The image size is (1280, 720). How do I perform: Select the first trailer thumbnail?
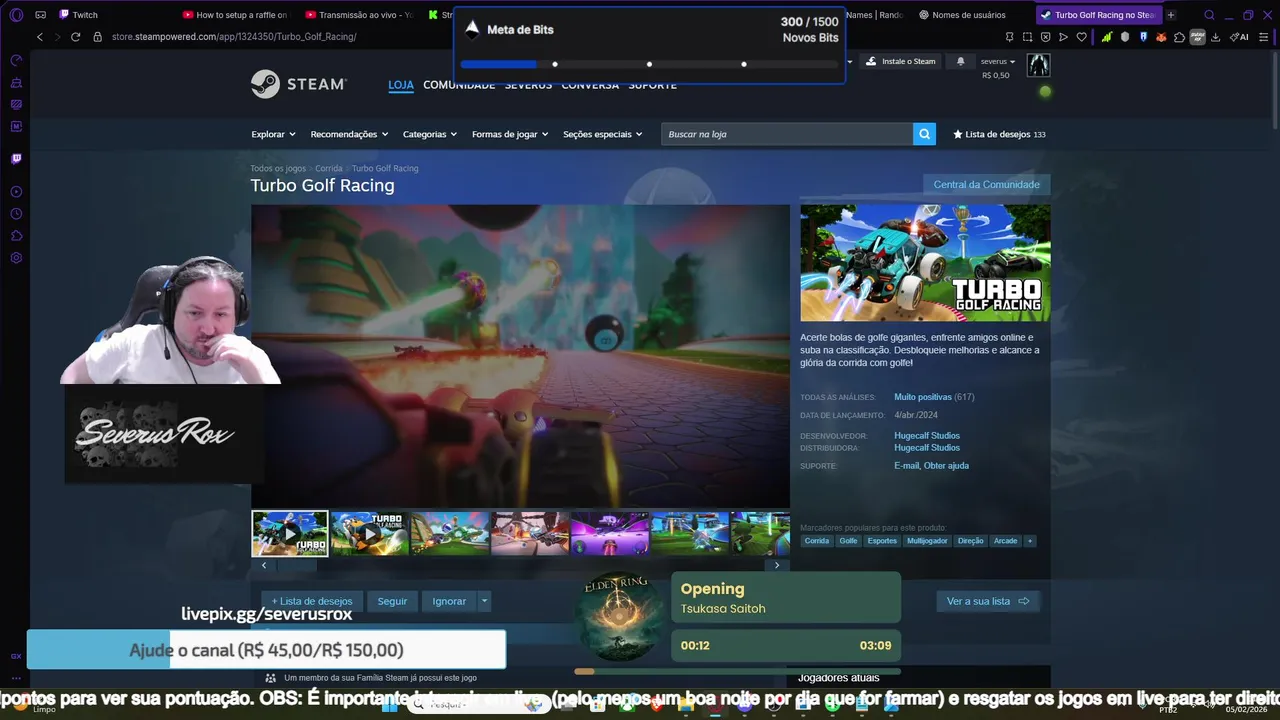(290, 534)
